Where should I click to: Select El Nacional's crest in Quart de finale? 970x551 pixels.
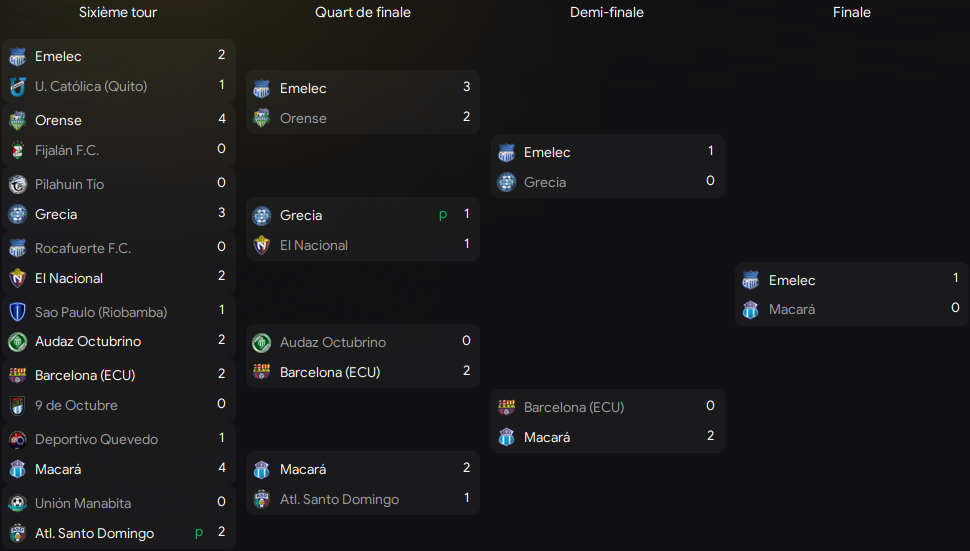pyautogui.click(x=262, y=246)
